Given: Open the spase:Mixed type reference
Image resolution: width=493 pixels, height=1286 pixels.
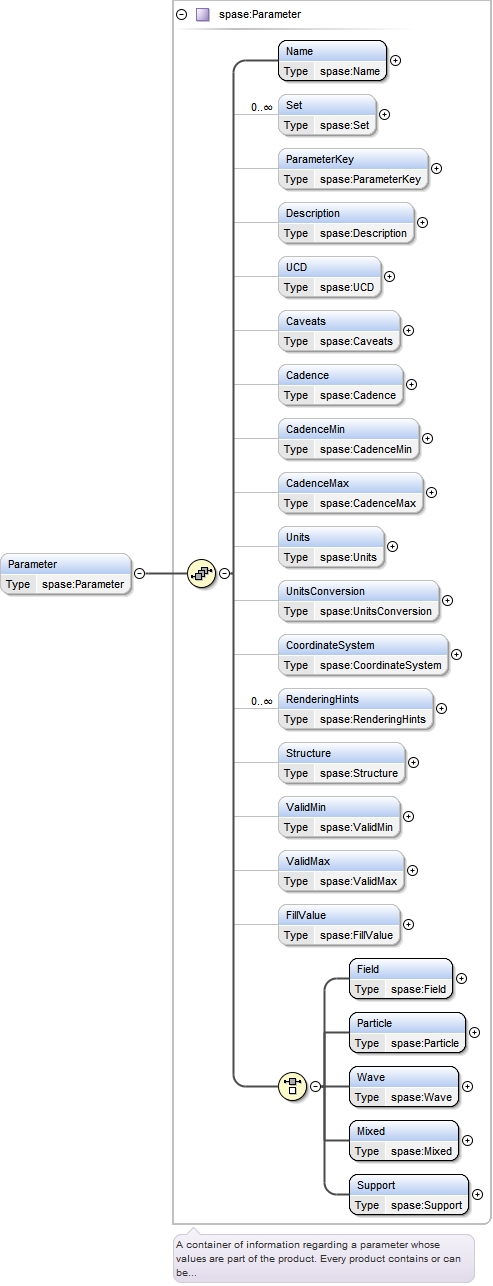Looking at the screenshot, I should (x=422, y=1151).
